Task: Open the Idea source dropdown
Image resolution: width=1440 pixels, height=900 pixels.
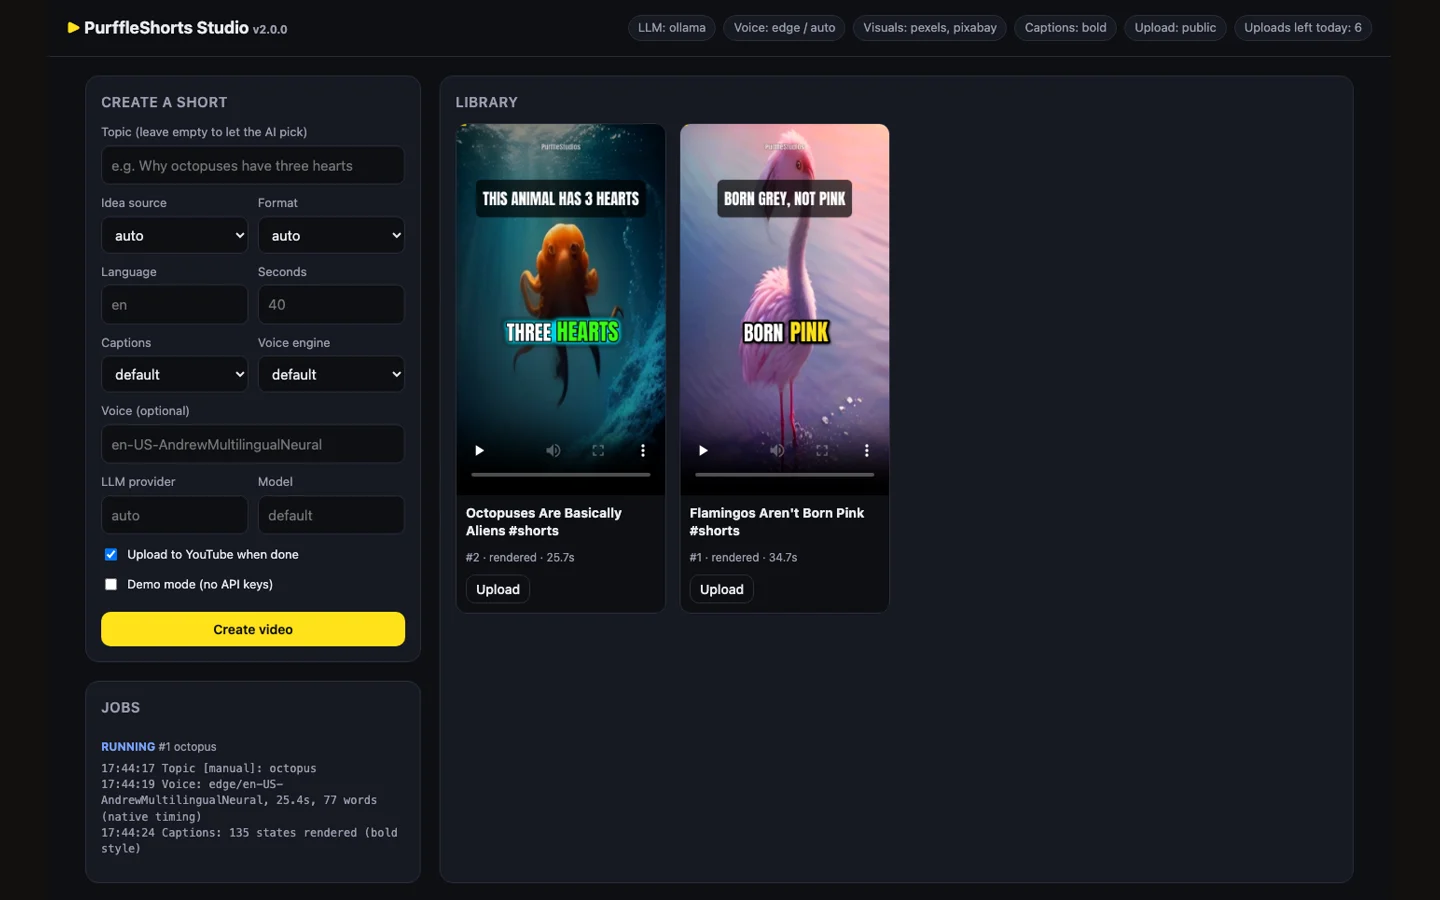Action: [x=174, y=236]
